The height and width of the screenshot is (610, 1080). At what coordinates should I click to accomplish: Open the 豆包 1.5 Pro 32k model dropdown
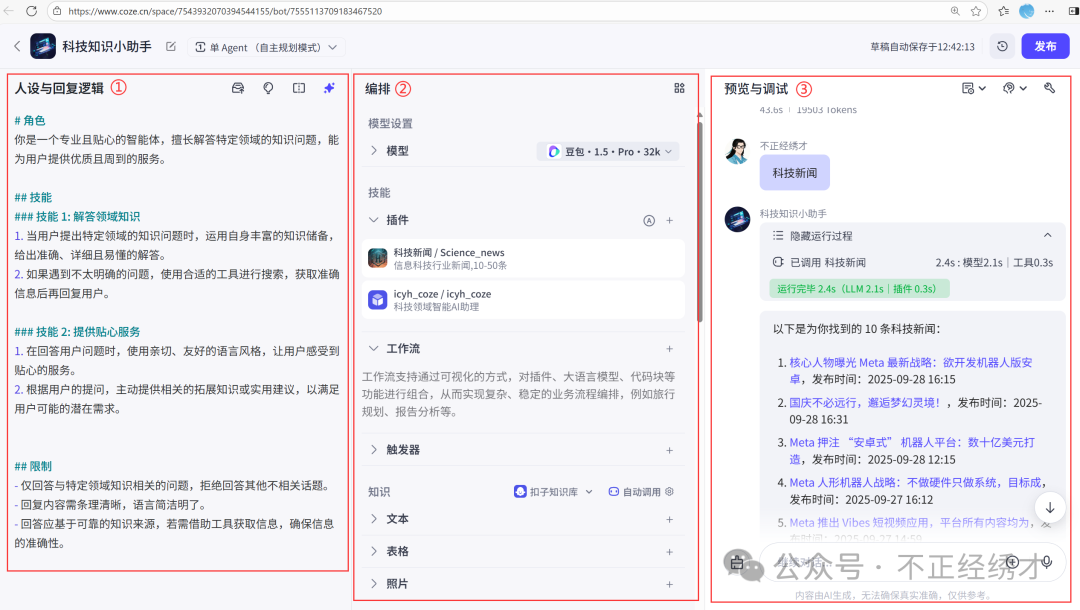[x=608, y=151]
